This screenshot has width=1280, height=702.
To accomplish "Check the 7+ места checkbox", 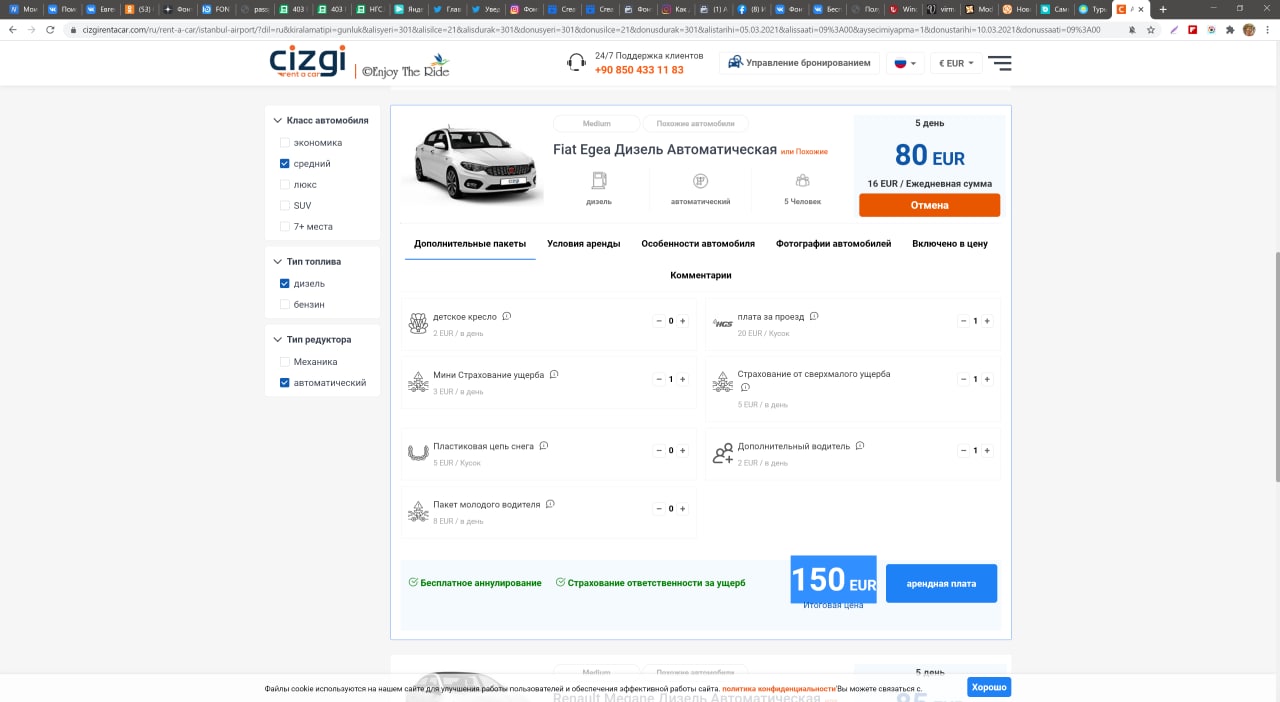I will coord(285,227).
